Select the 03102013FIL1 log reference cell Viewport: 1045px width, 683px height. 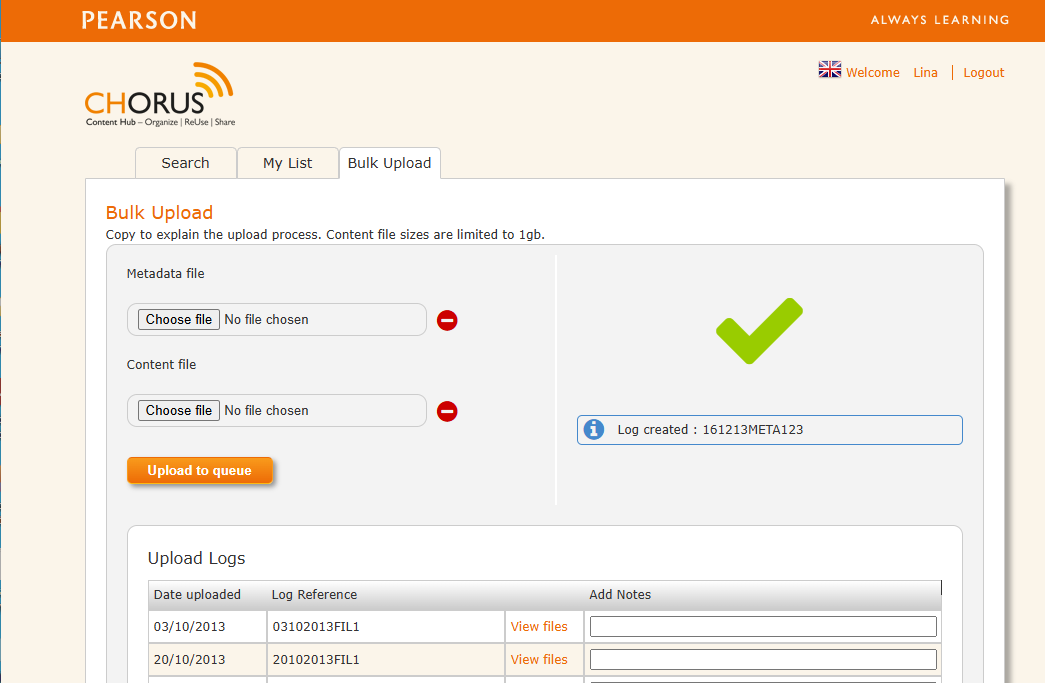point(386,626)
